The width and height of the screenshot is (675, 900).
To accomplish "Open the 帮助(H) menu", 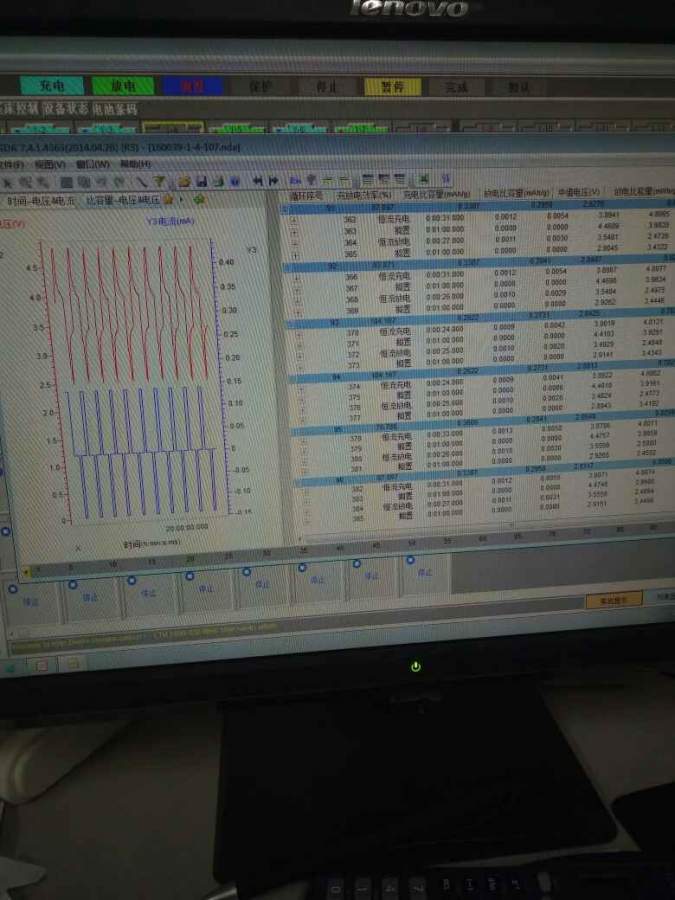I will 135,164.
